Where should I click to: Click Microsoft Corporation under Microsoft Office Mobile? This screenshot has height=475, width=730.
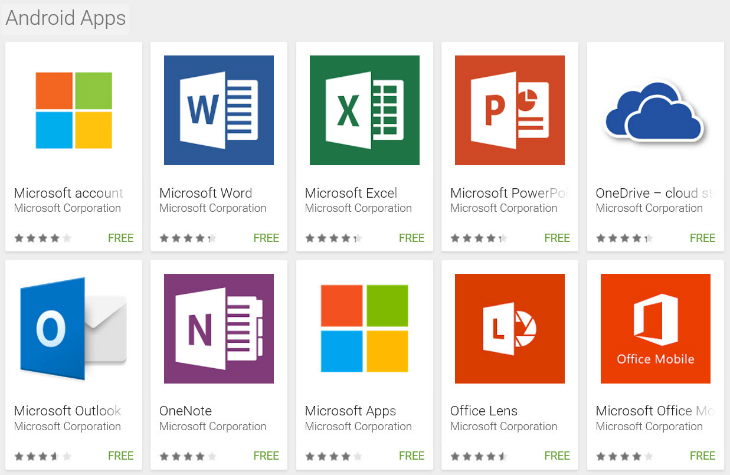649,426
